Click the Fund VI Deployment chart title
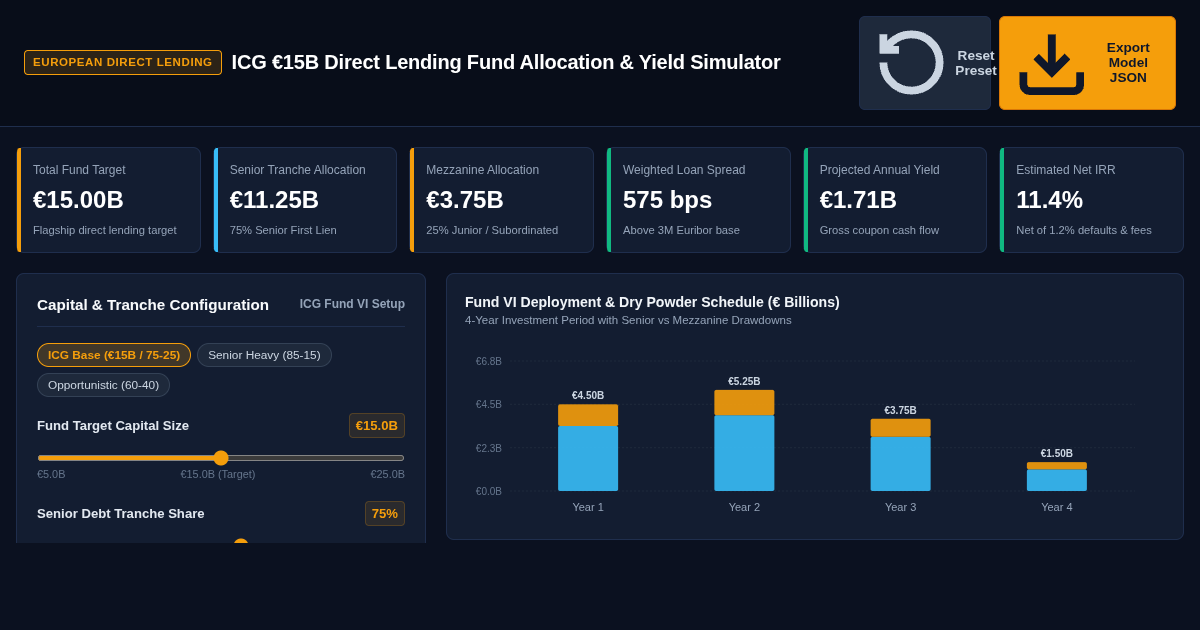The image size is (1200, 630). [652, 302]
